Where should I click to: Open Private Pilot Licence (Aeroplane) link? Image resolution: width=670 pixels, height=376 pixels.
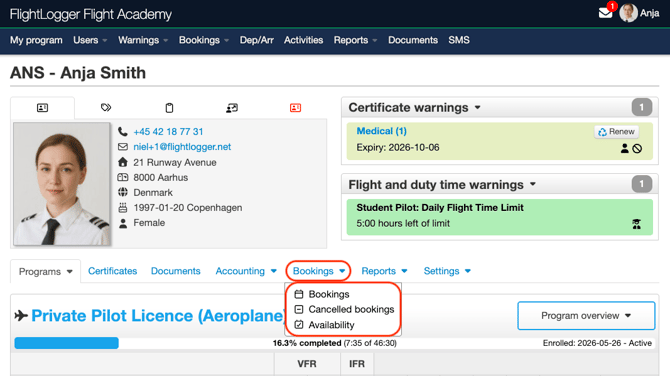coord(158,316)
